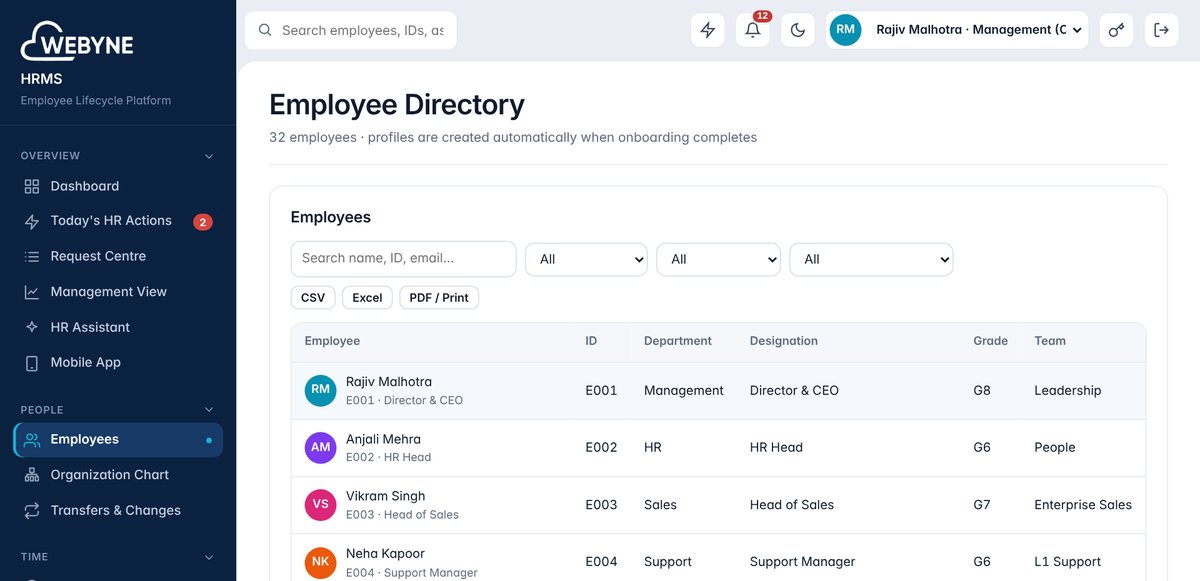This screenshot has width=1200, height=581.
Task: Click the Employee column header
Action: (332, 341)
